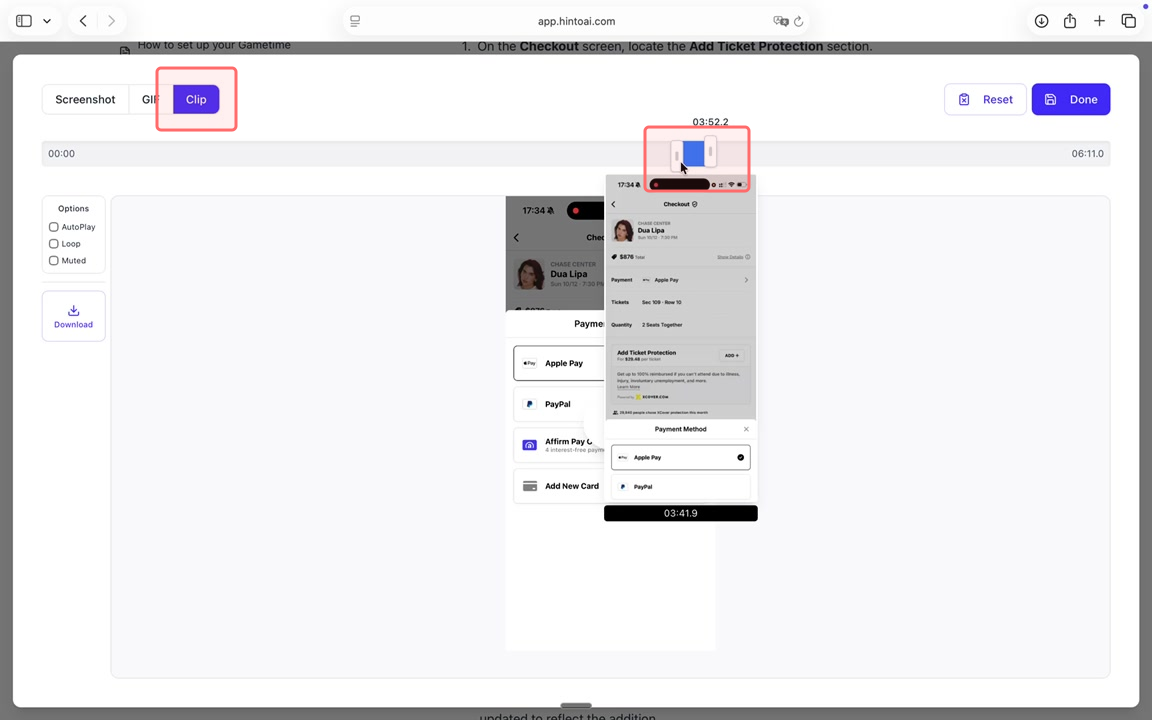Open a new tab with plus icon
1152x720 pixels.
click(x=1099, y=21)
